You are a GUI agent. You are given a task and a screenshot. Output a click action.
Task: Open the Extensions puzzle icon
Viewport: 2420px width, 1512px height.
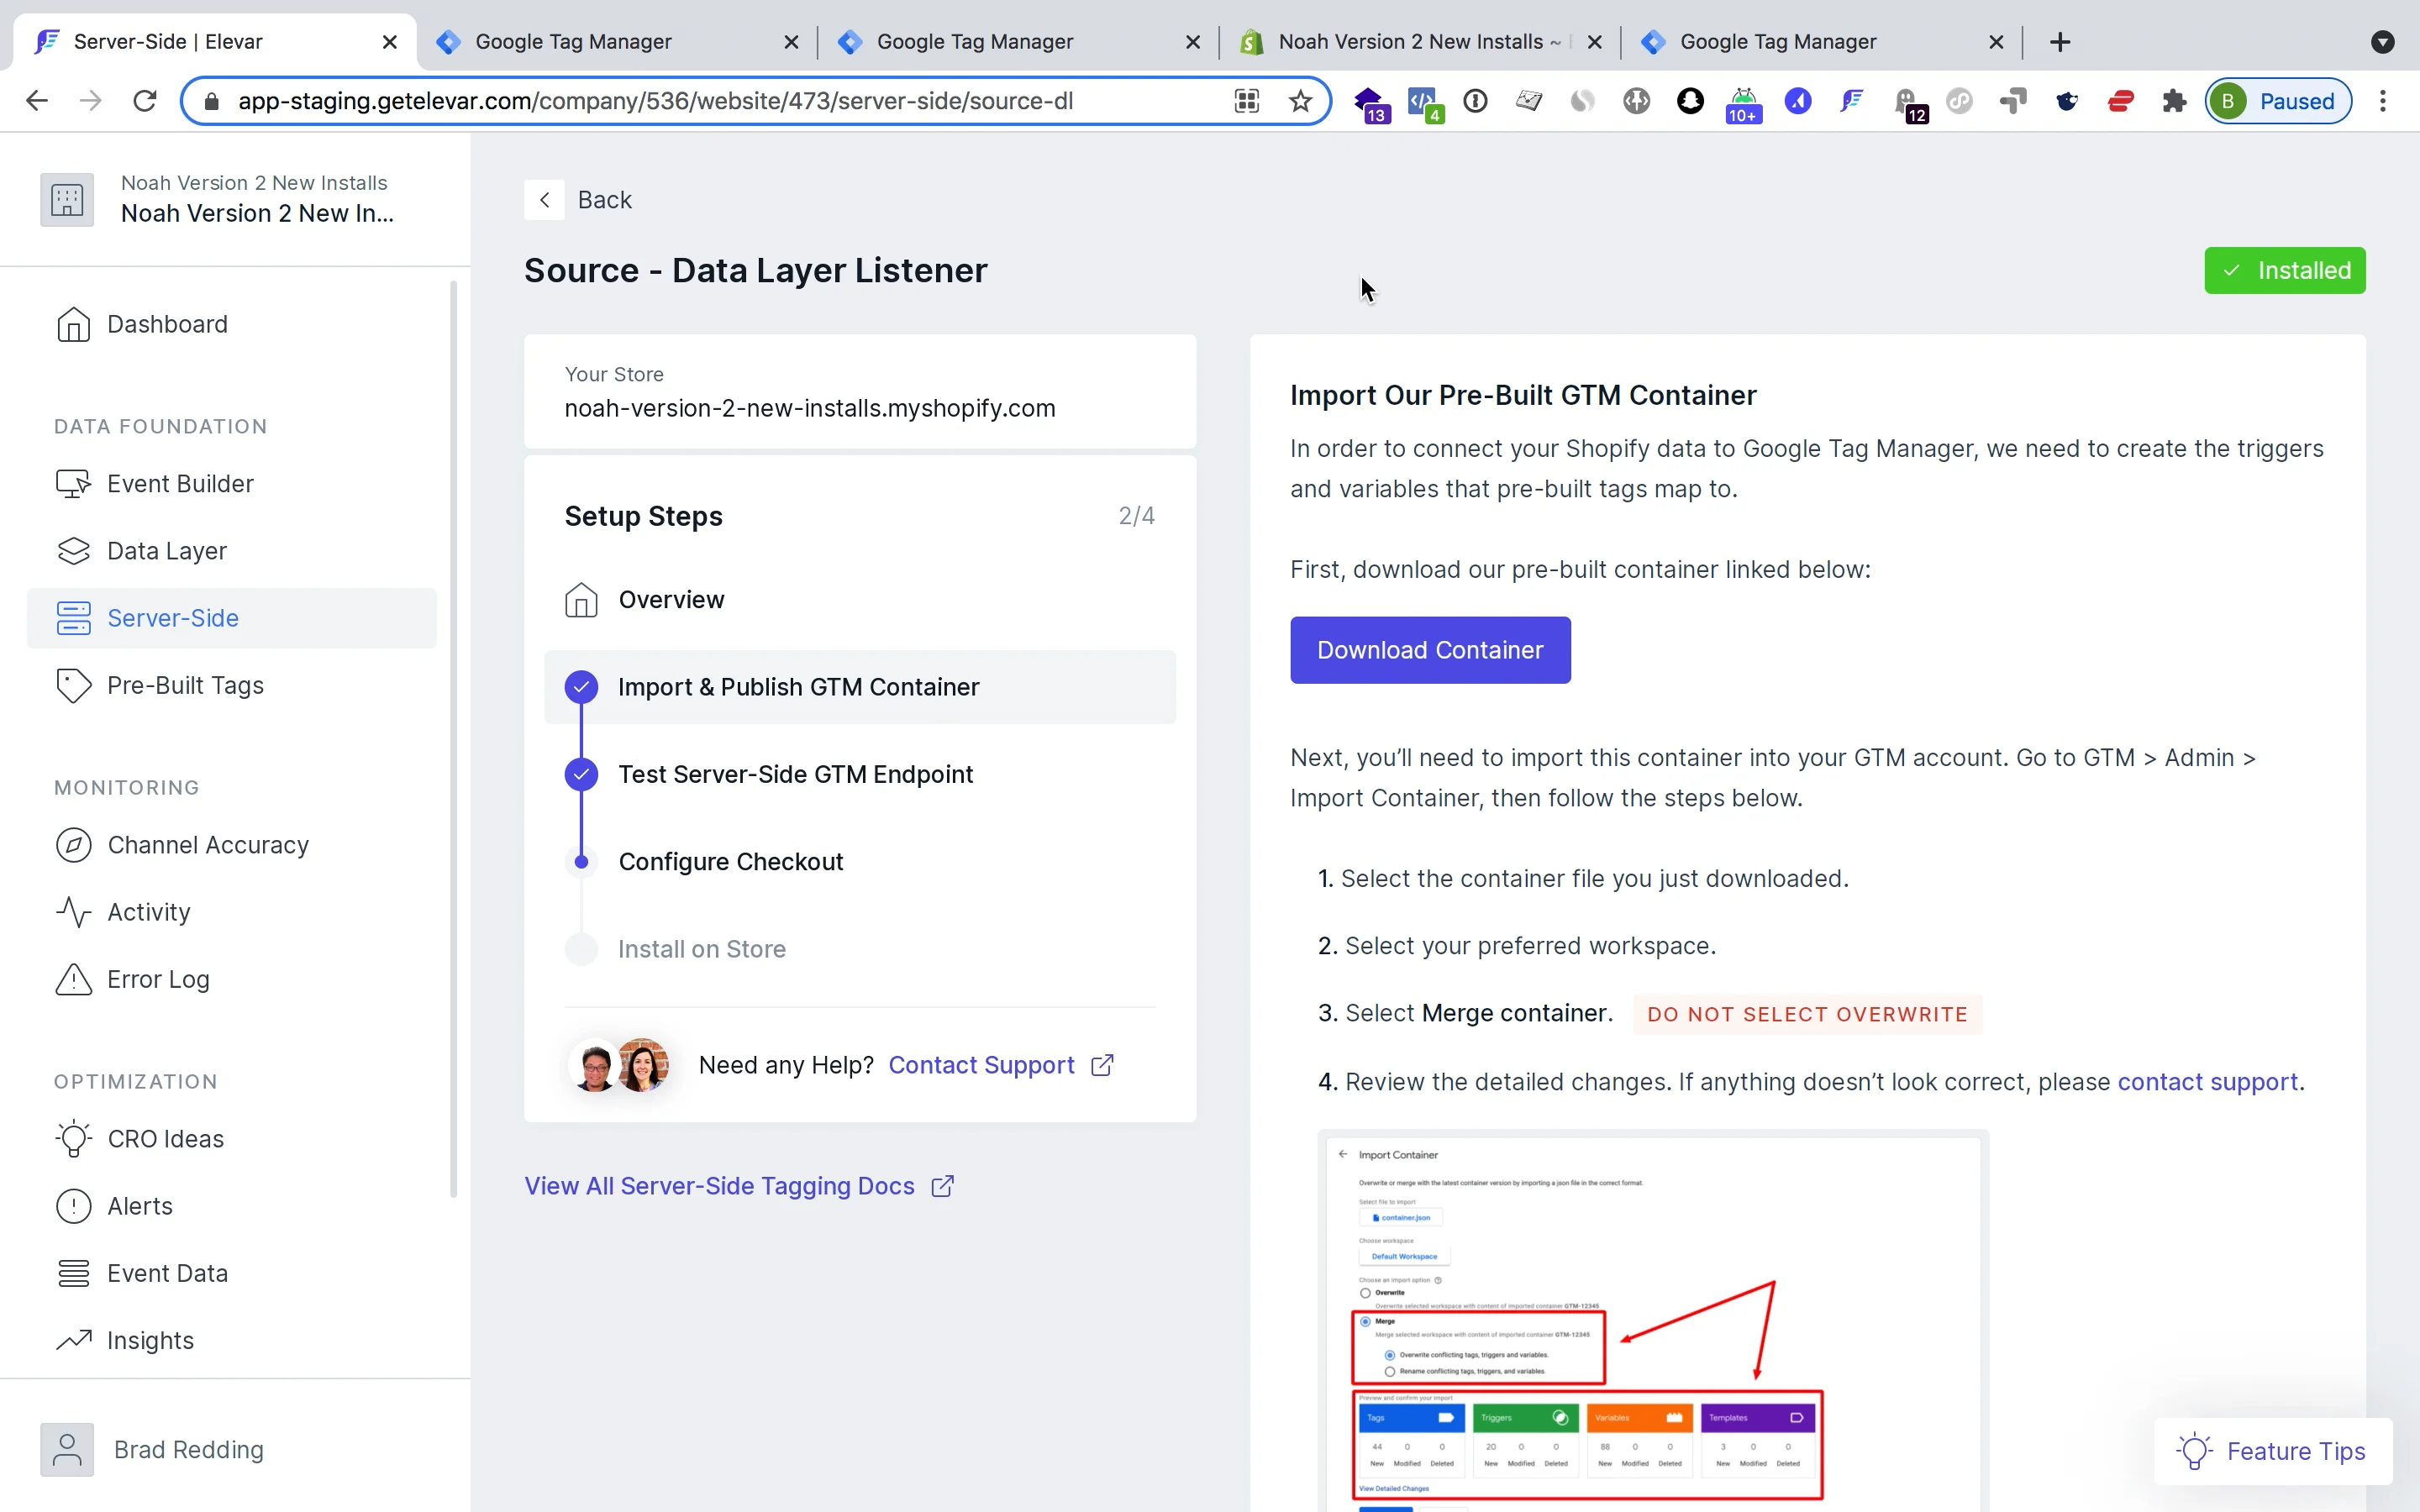pos(2174,101)
